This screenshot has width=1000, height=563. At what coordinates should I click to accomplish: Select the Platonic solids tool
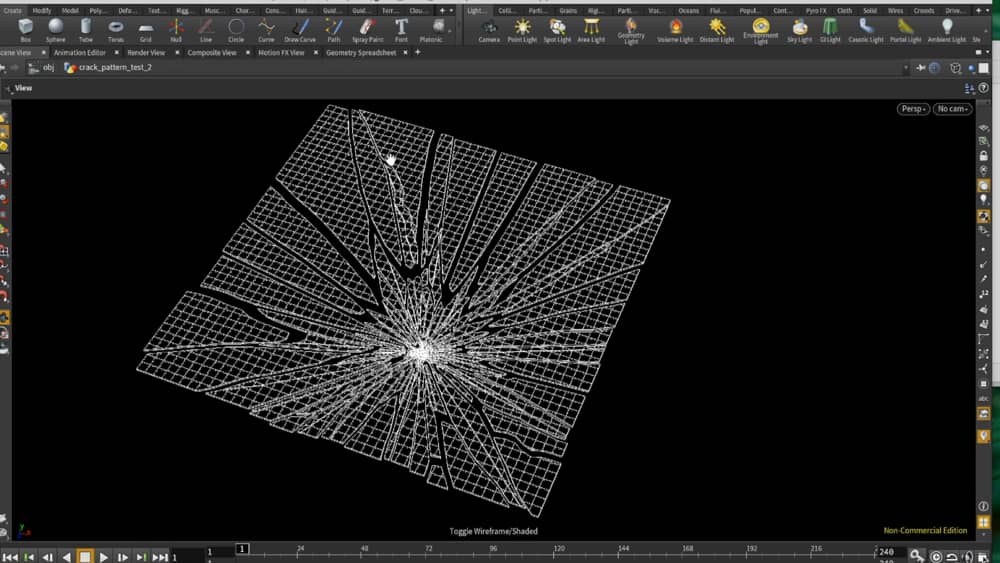click(x=432, y=30)
